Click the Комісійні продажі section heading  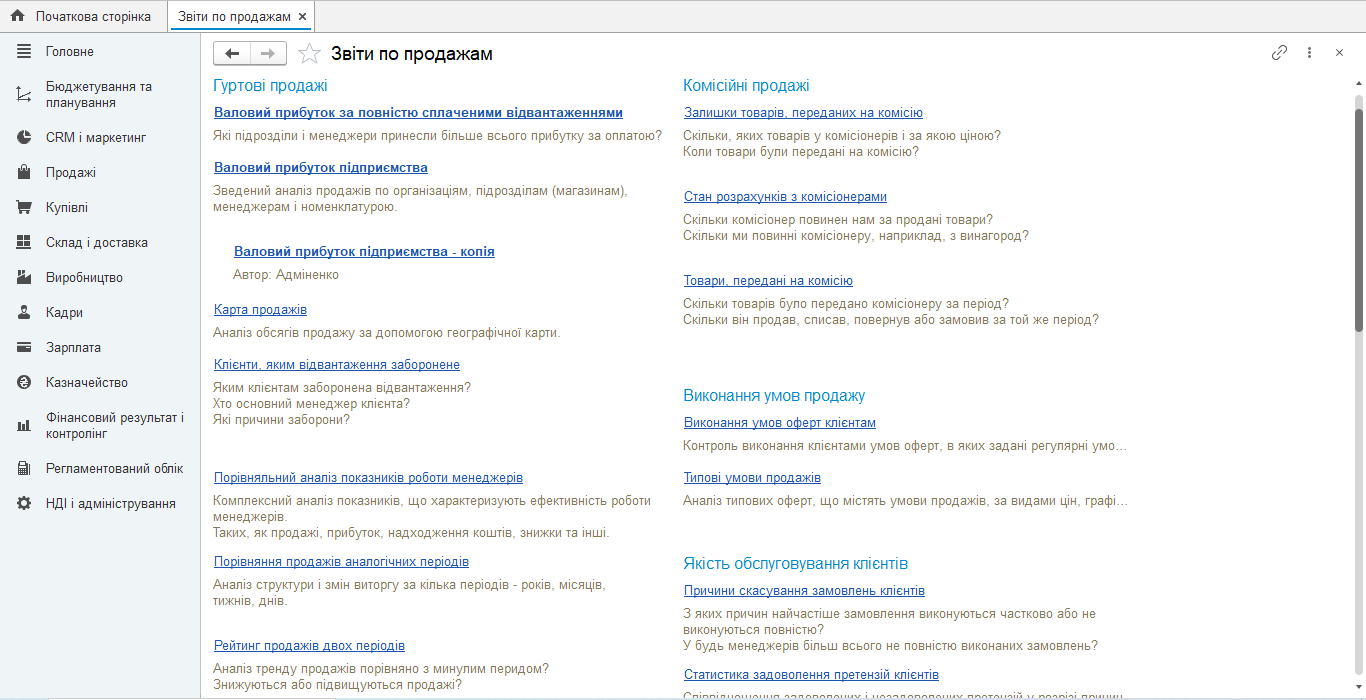[x=746, y=86]
